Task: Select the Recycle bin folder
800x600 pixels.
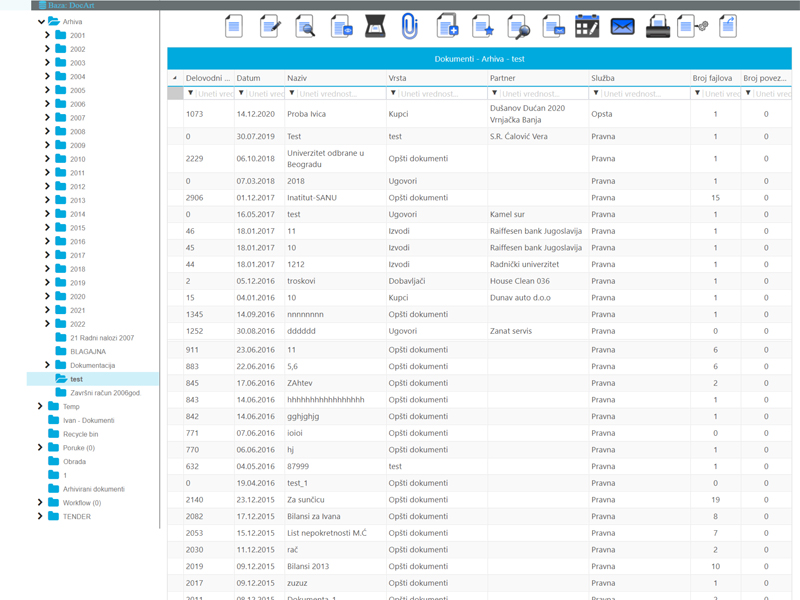Action: click(x=81, y=434)
